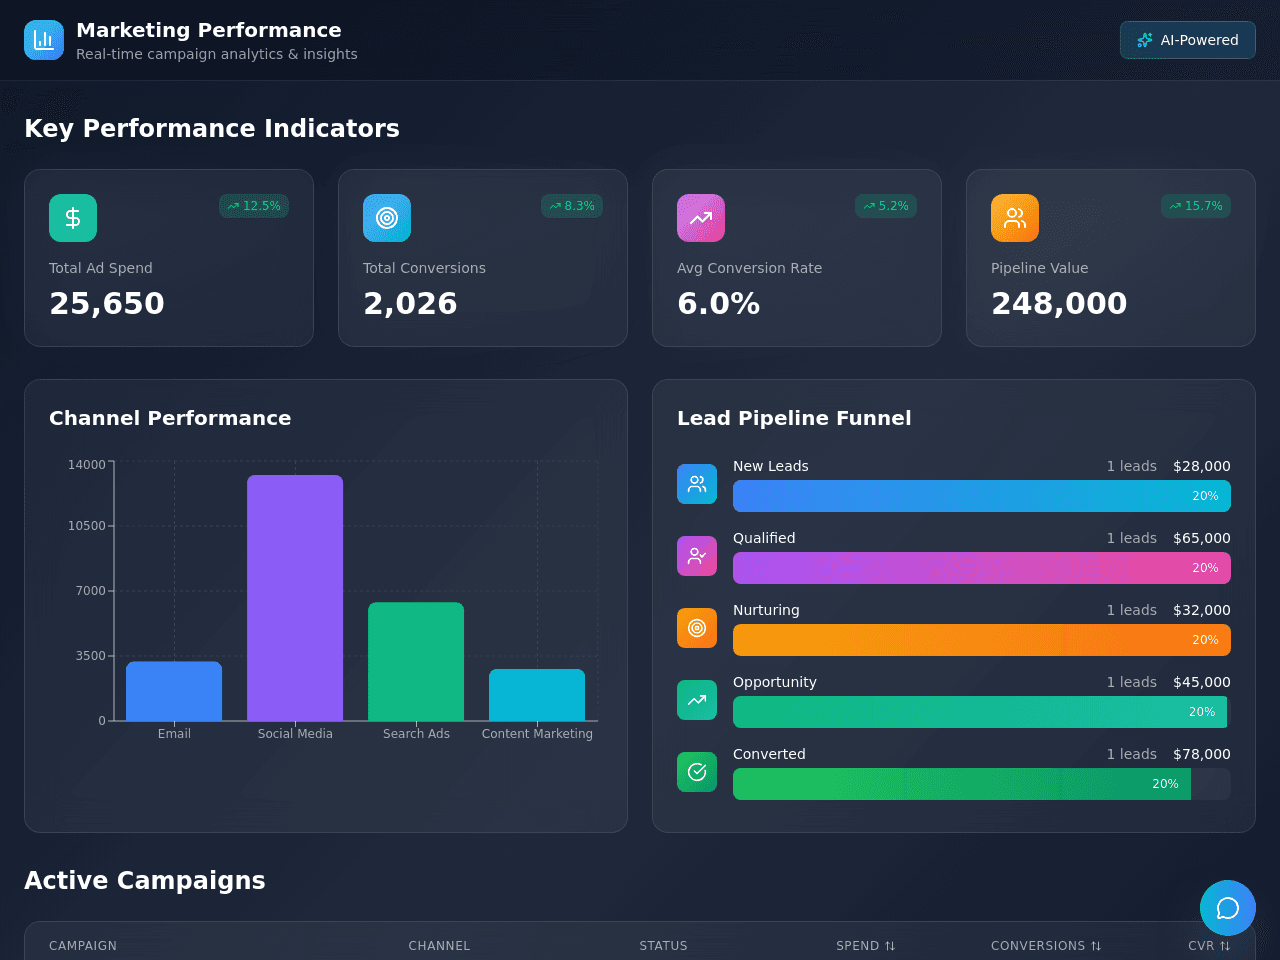Click the Active Campaigns heading
This screenshot has height=960, width=1280.
[145, 880]
